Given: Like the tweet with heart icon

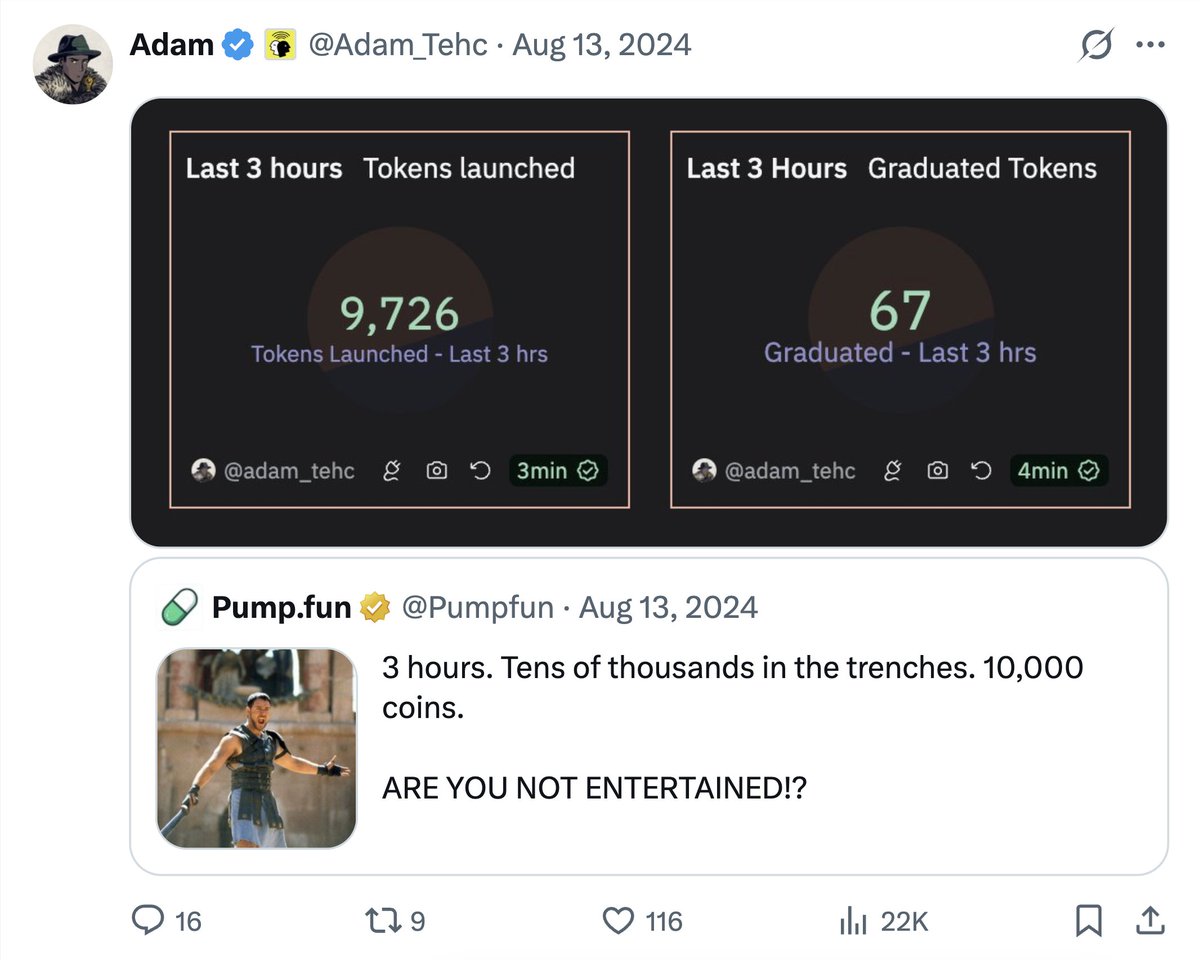Looking at the screenshot, I should [x=621, y=920].
